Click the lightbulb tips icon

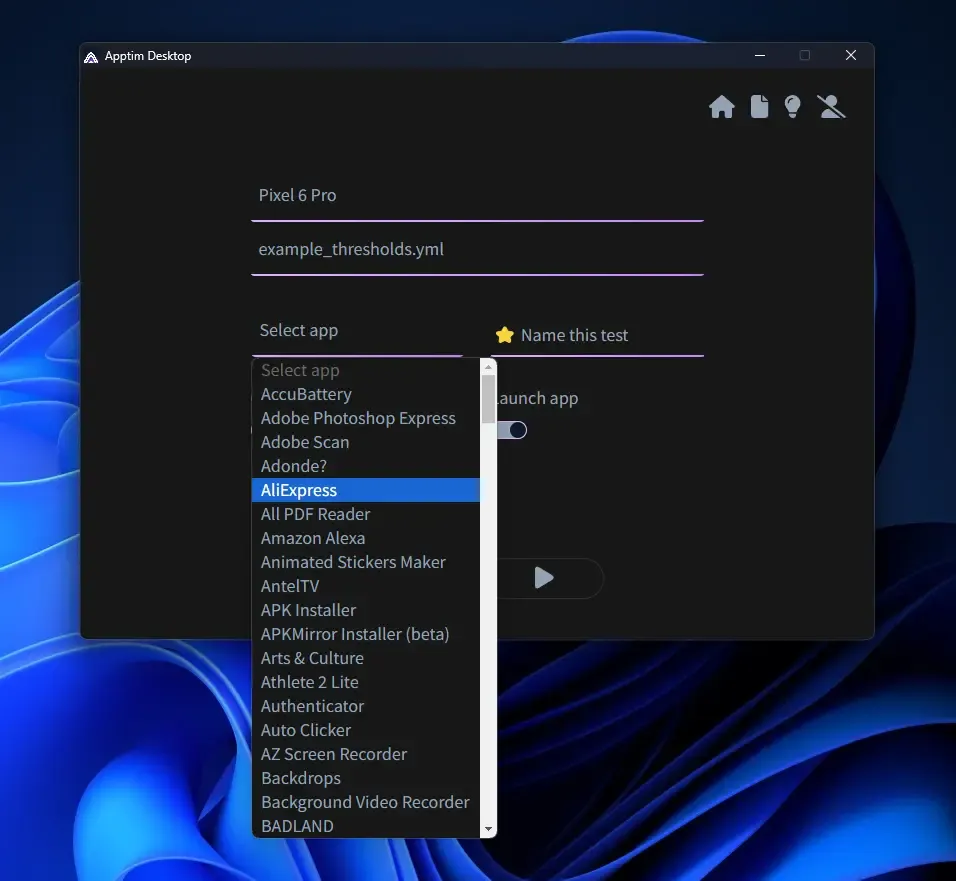[x=792, y=107]
